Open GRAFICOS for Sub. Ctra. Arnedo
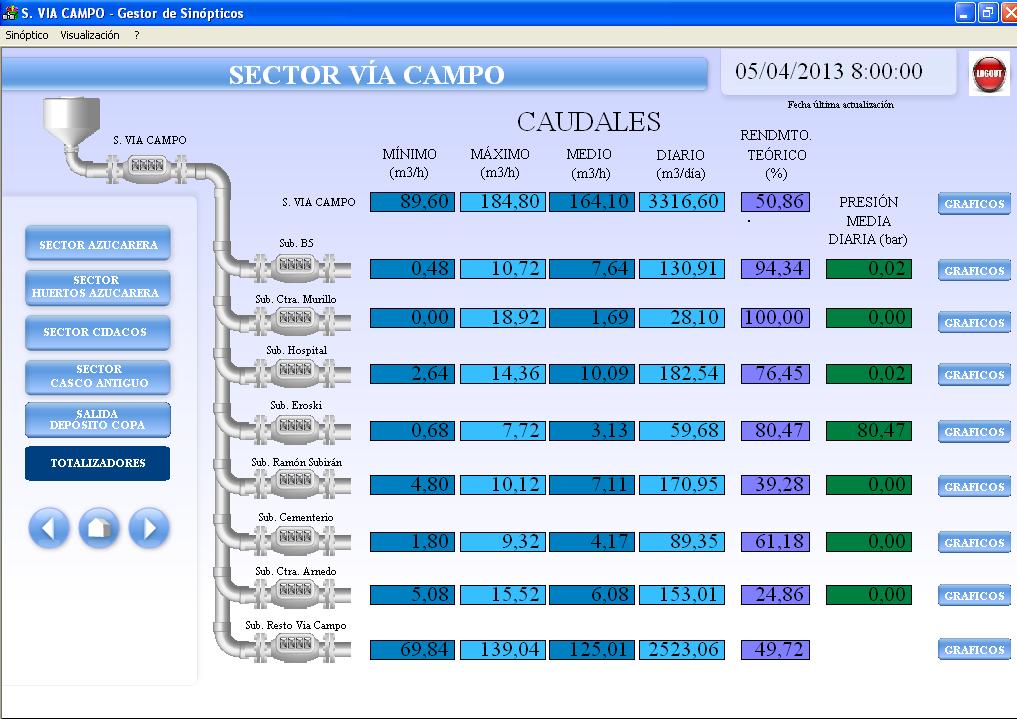Image resolution: width=1017 pixels, height=719 pixels. click(x=974, y=595)
